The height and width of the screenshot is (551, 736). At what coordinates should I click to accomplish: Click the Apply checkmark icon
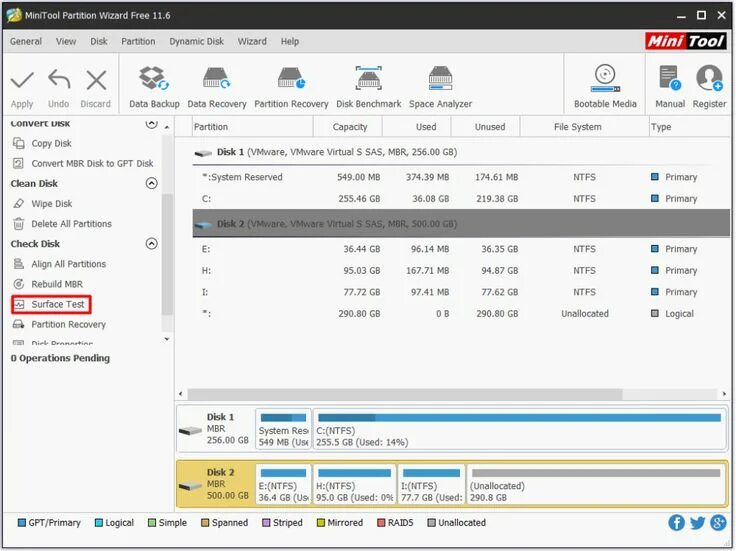[22, 80]
